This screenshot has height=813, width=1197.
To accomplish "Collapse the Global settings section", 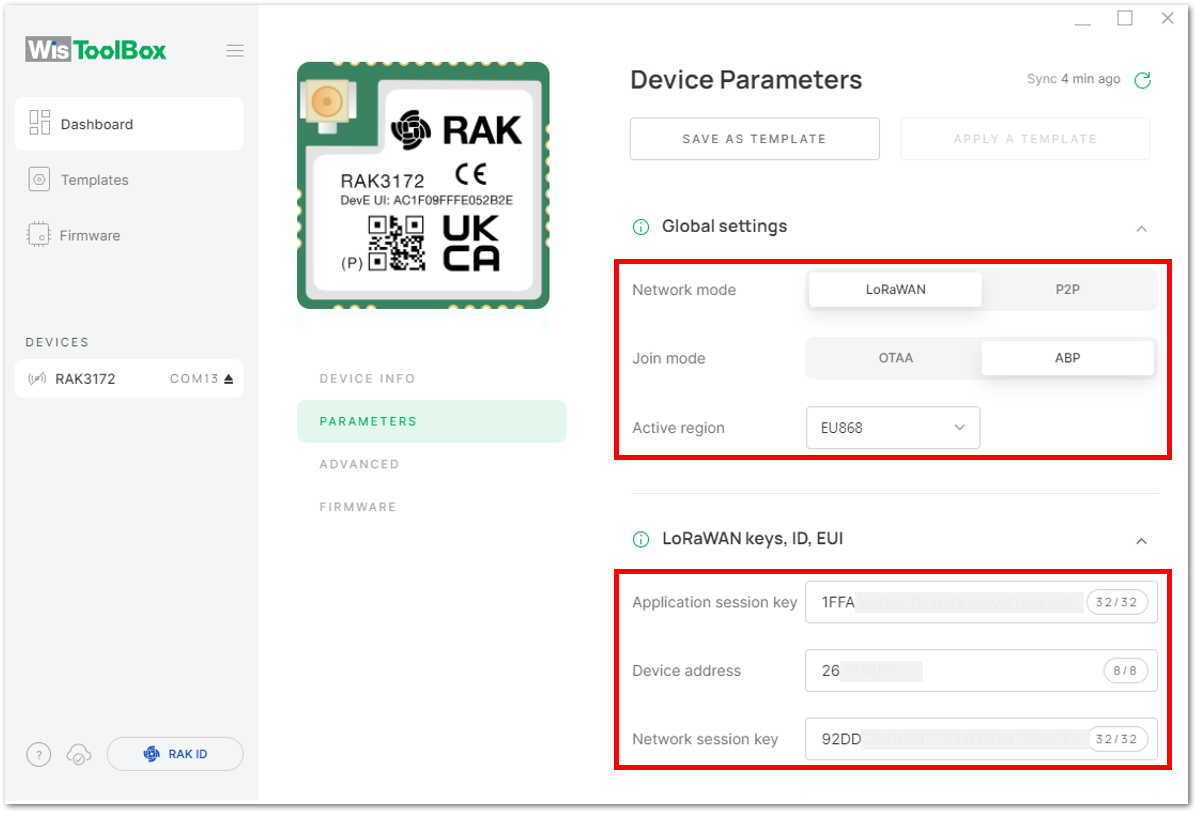I will point(1141,228).
